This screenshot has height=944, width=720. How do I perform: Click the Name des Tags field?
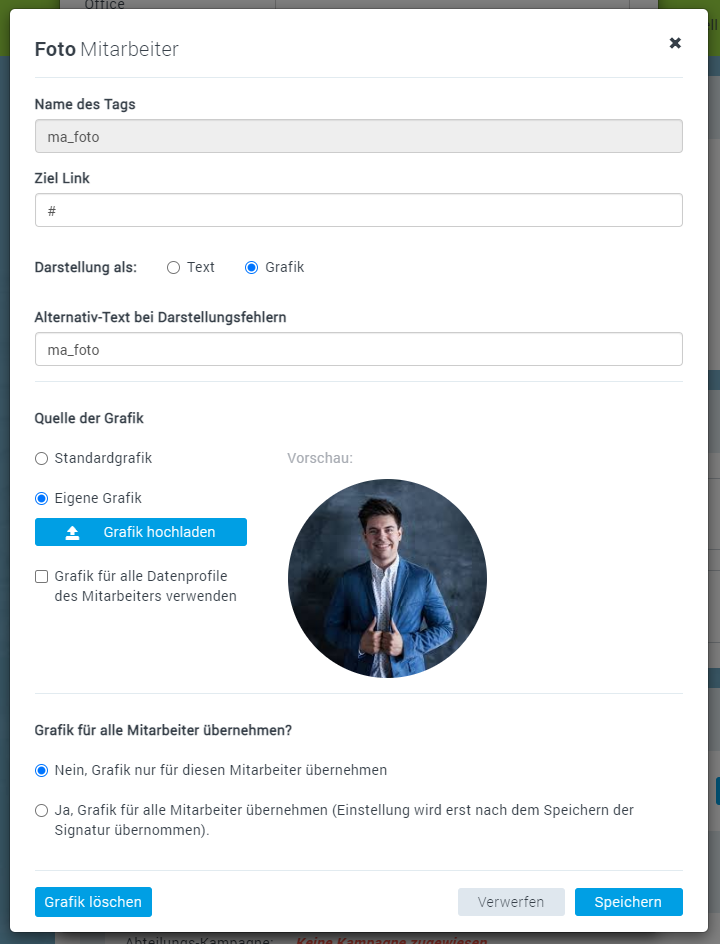(358, 137)
